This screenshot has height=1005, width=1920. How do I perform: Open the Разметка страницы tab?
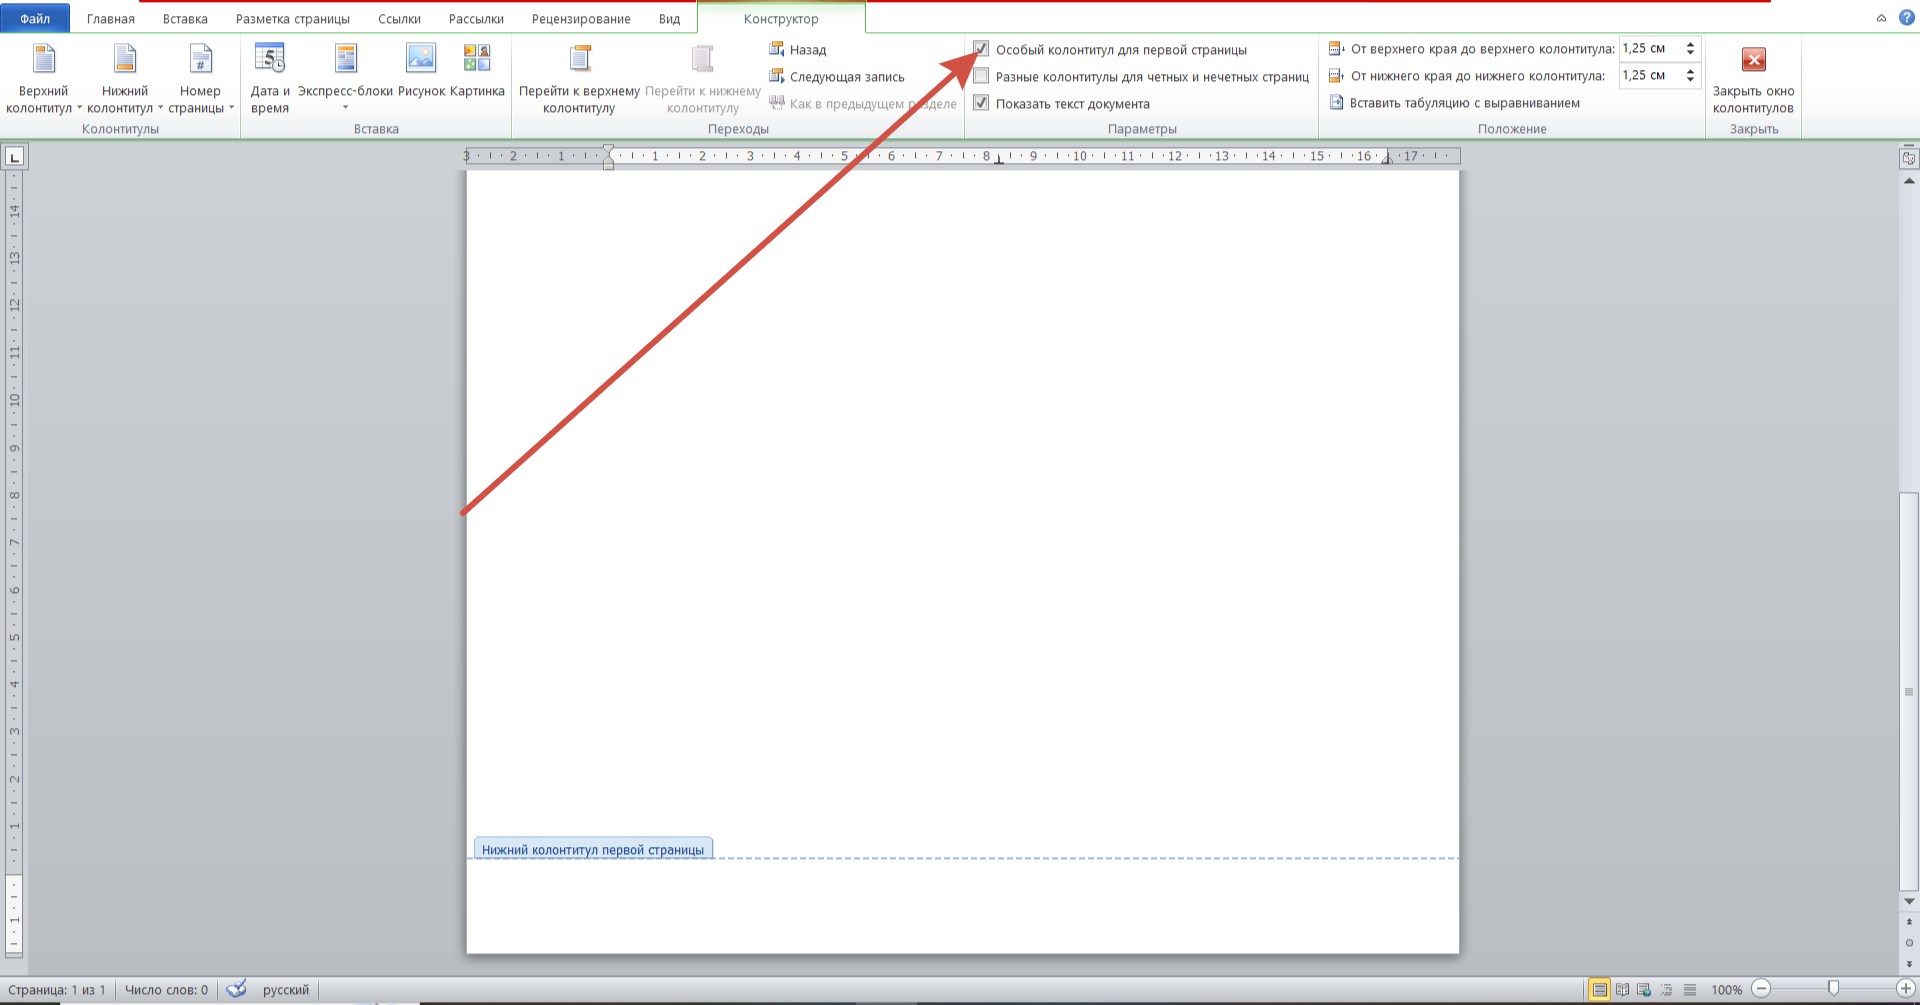tap(292, 19)
